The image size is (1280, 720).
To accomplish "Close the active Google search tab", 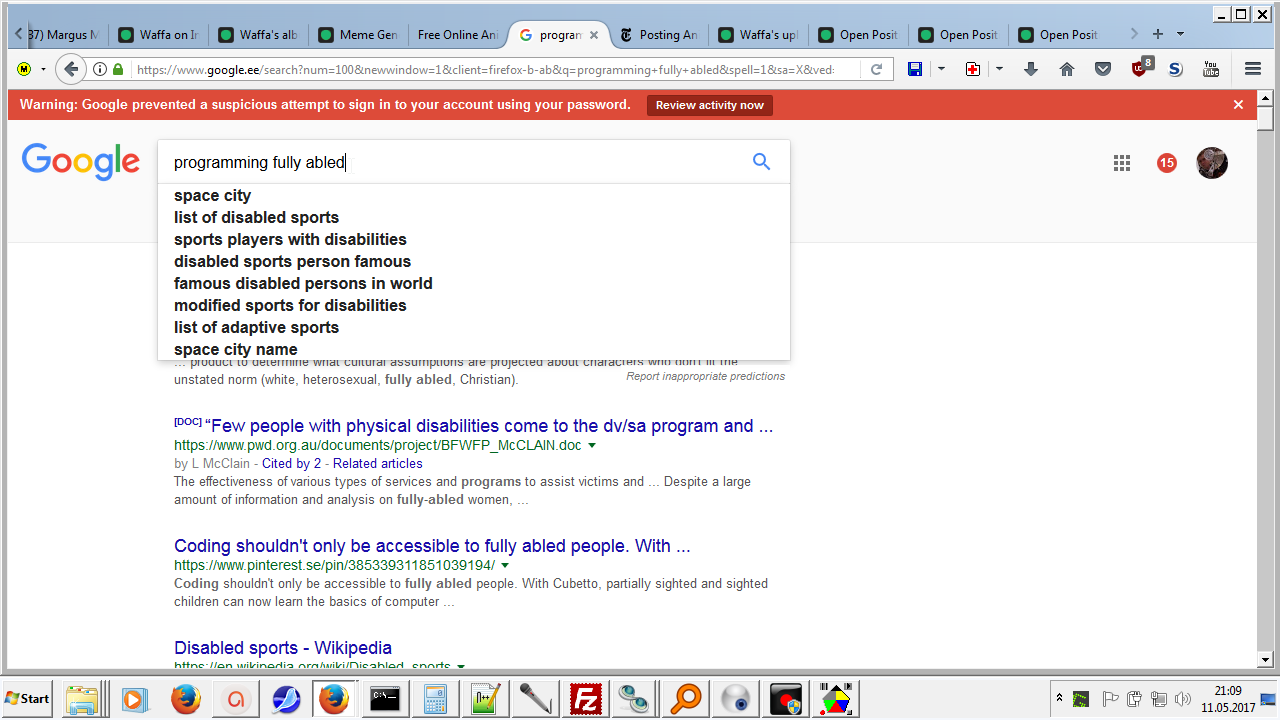I will coord(593,34).
